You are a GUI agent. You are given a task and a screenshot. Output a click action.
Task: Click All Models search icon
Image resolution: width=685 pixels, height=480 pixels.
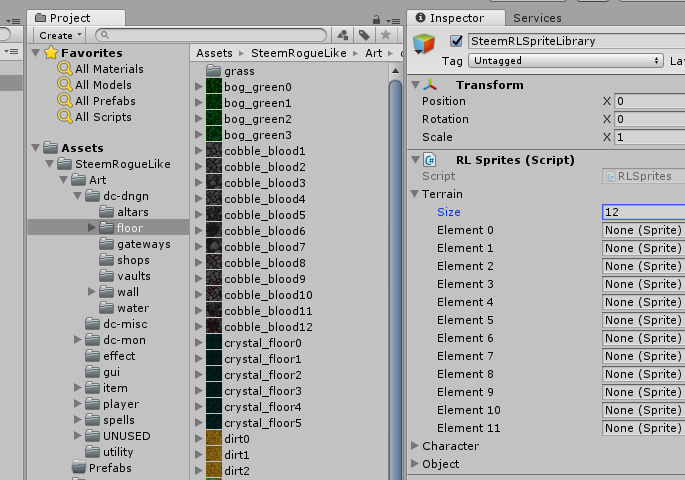tap(65, 84)
